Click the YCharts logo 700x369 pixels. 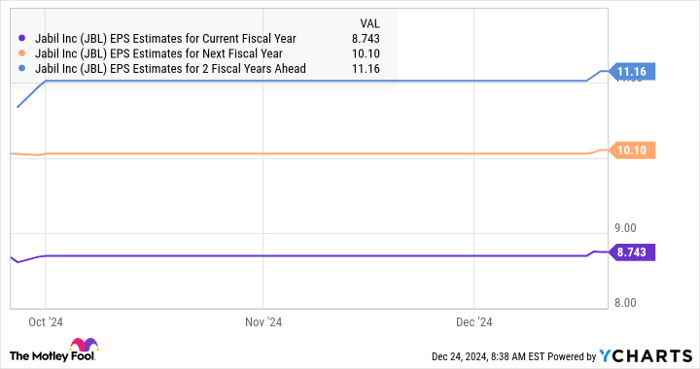click(x=646, y=356)
